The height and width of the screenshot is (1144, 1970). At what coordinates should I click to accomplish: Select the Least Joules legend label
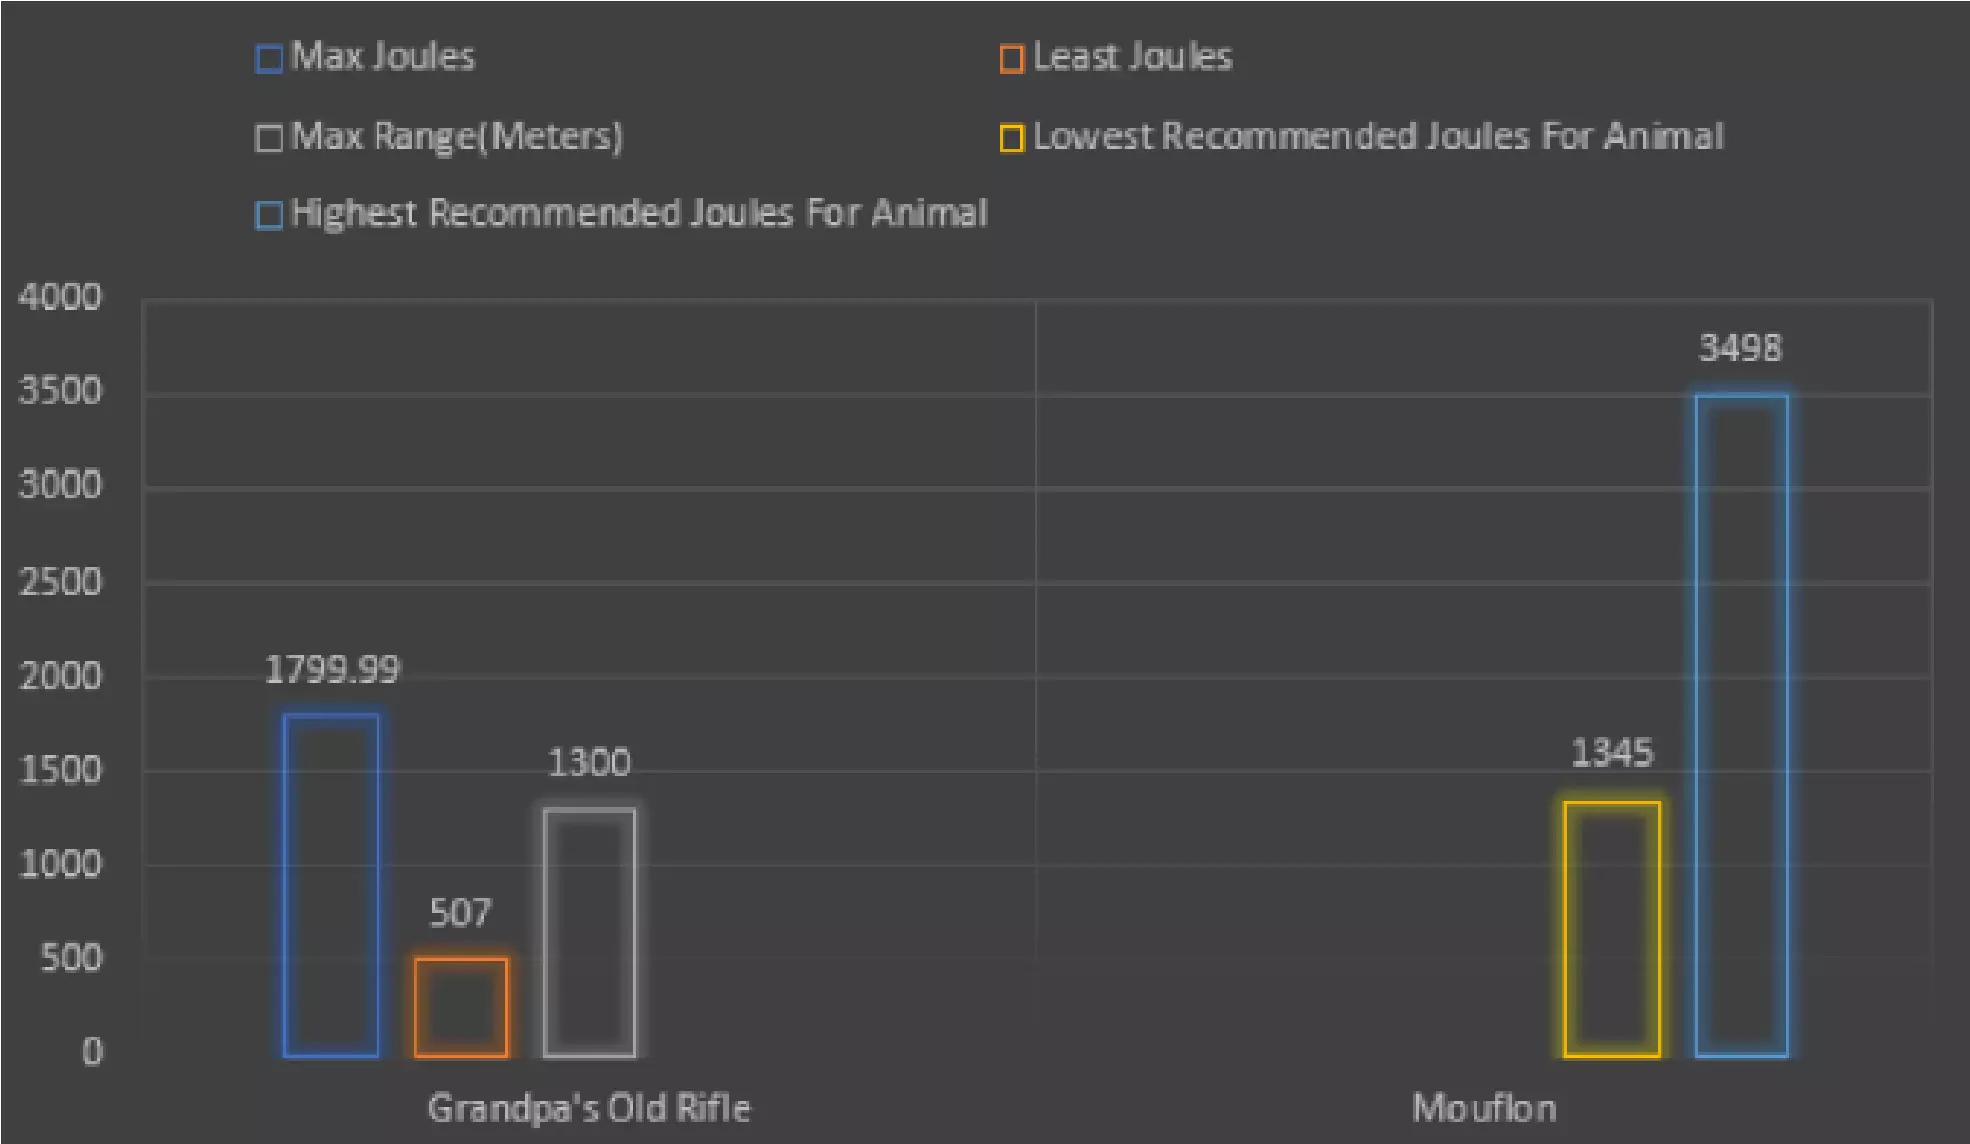click(1132, 57)
